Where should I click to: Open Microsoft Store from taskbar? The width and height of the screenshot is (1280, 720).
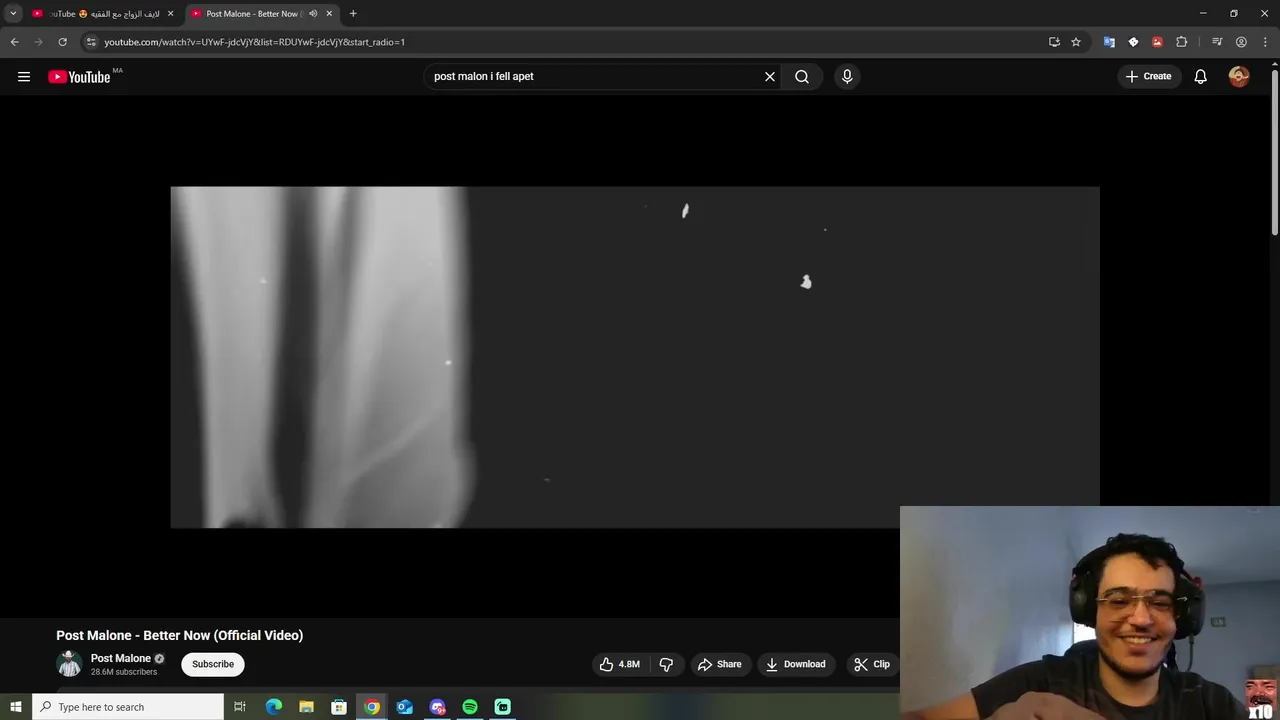(339, 707)
